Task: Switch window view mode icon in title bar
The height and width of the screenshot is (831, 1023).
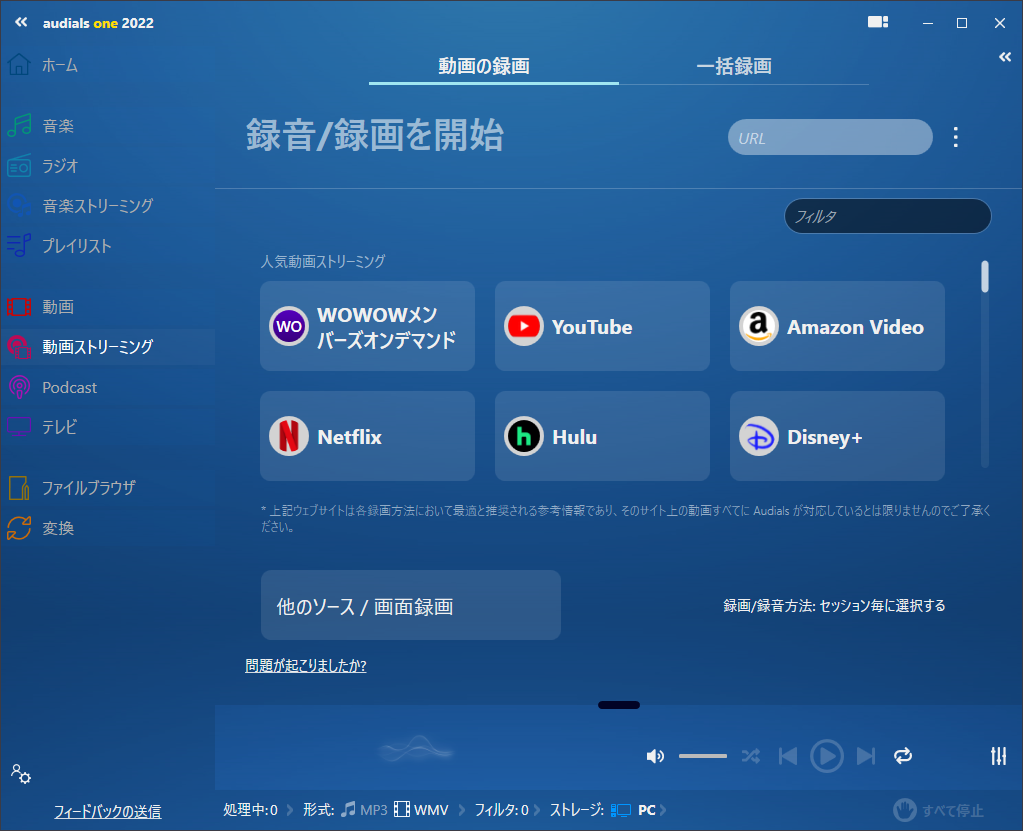Action: (878, 22)
